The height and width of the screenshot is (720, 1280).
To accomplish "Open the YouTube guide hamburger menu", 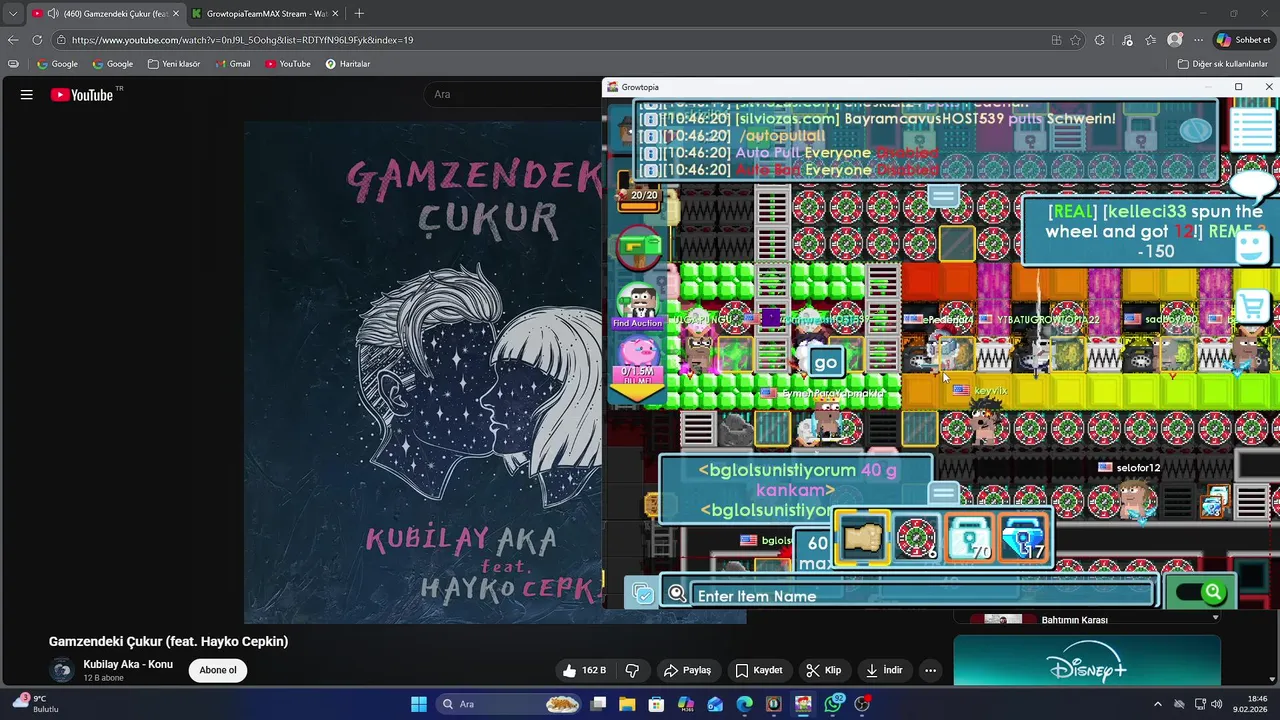I will click(x=27, y=95).
